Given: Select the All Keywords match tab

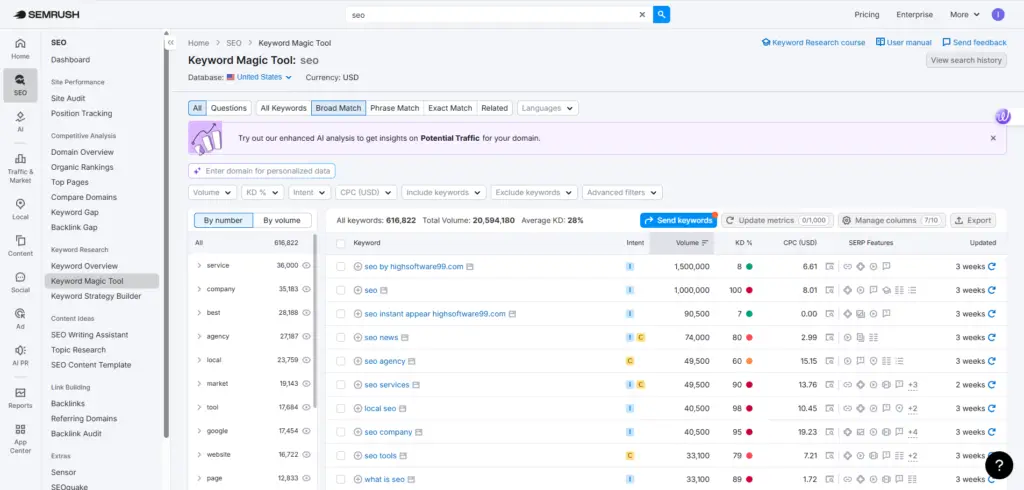Looking at the screenshot, I should pos(283,108).
